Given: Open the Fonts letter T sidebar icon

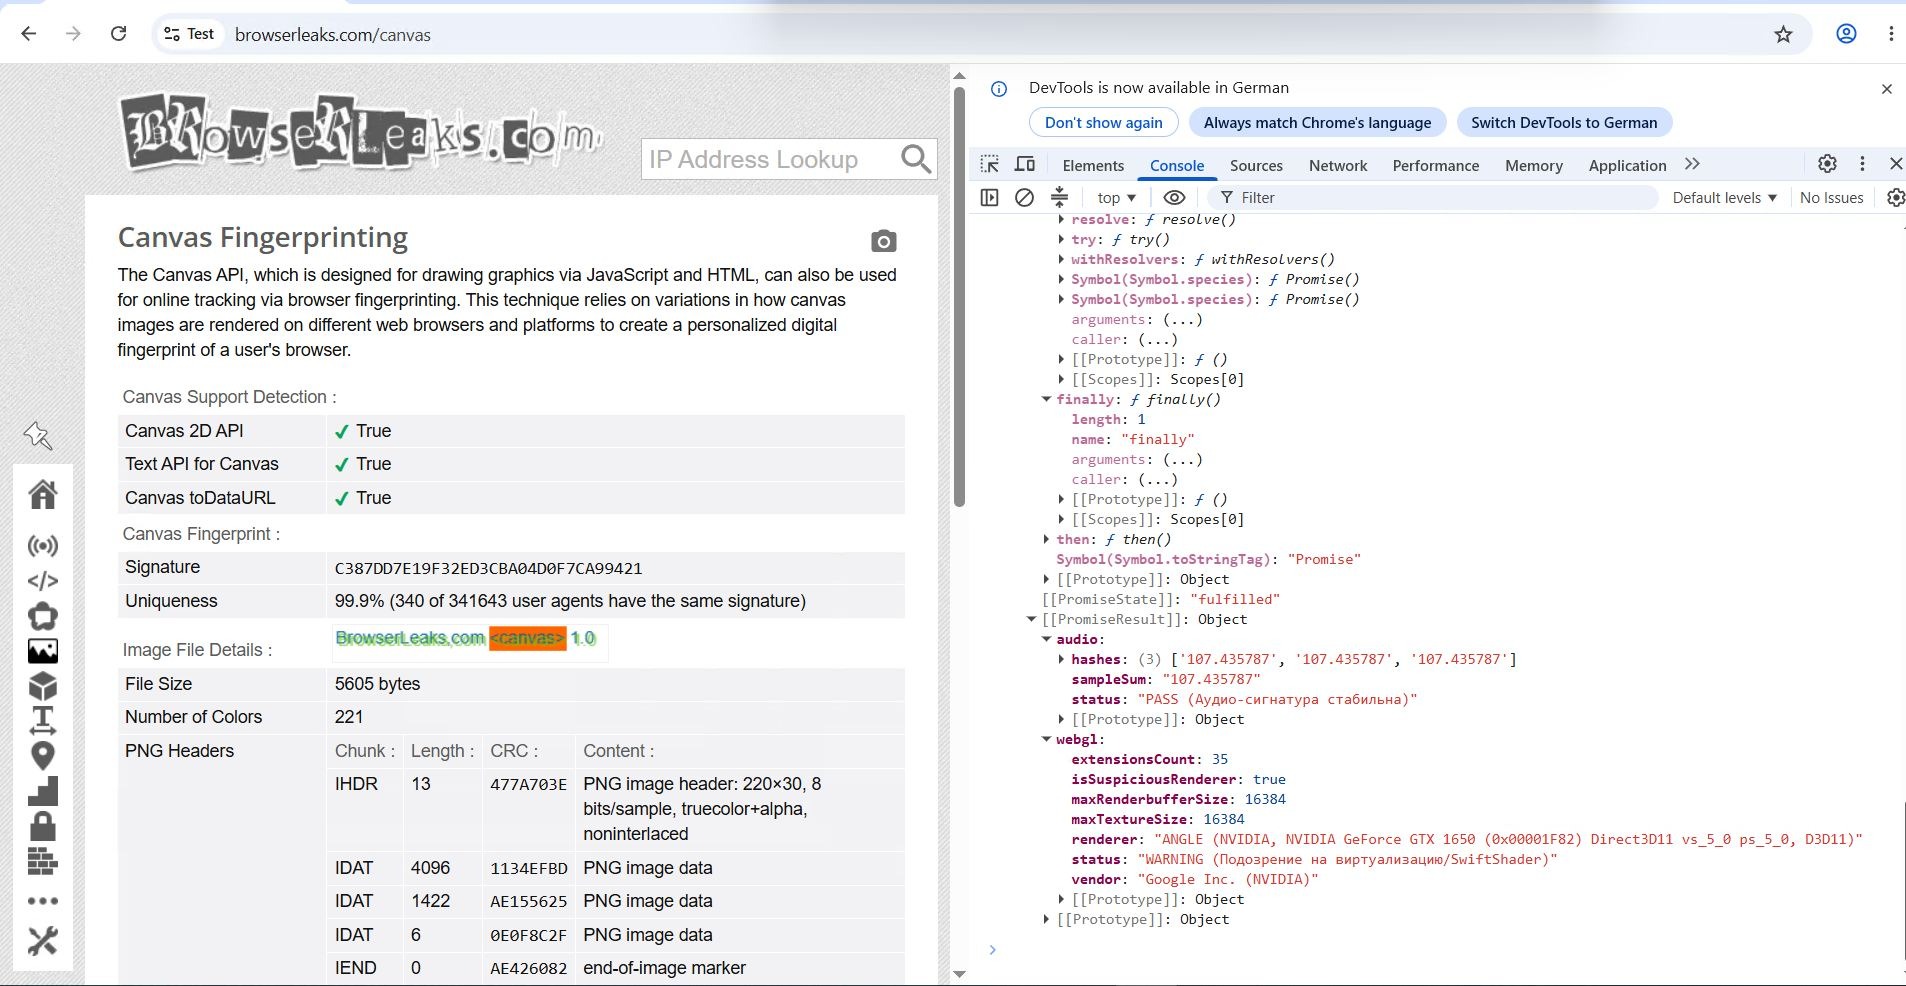Looking at the screenshot, I should click(43, 720).
